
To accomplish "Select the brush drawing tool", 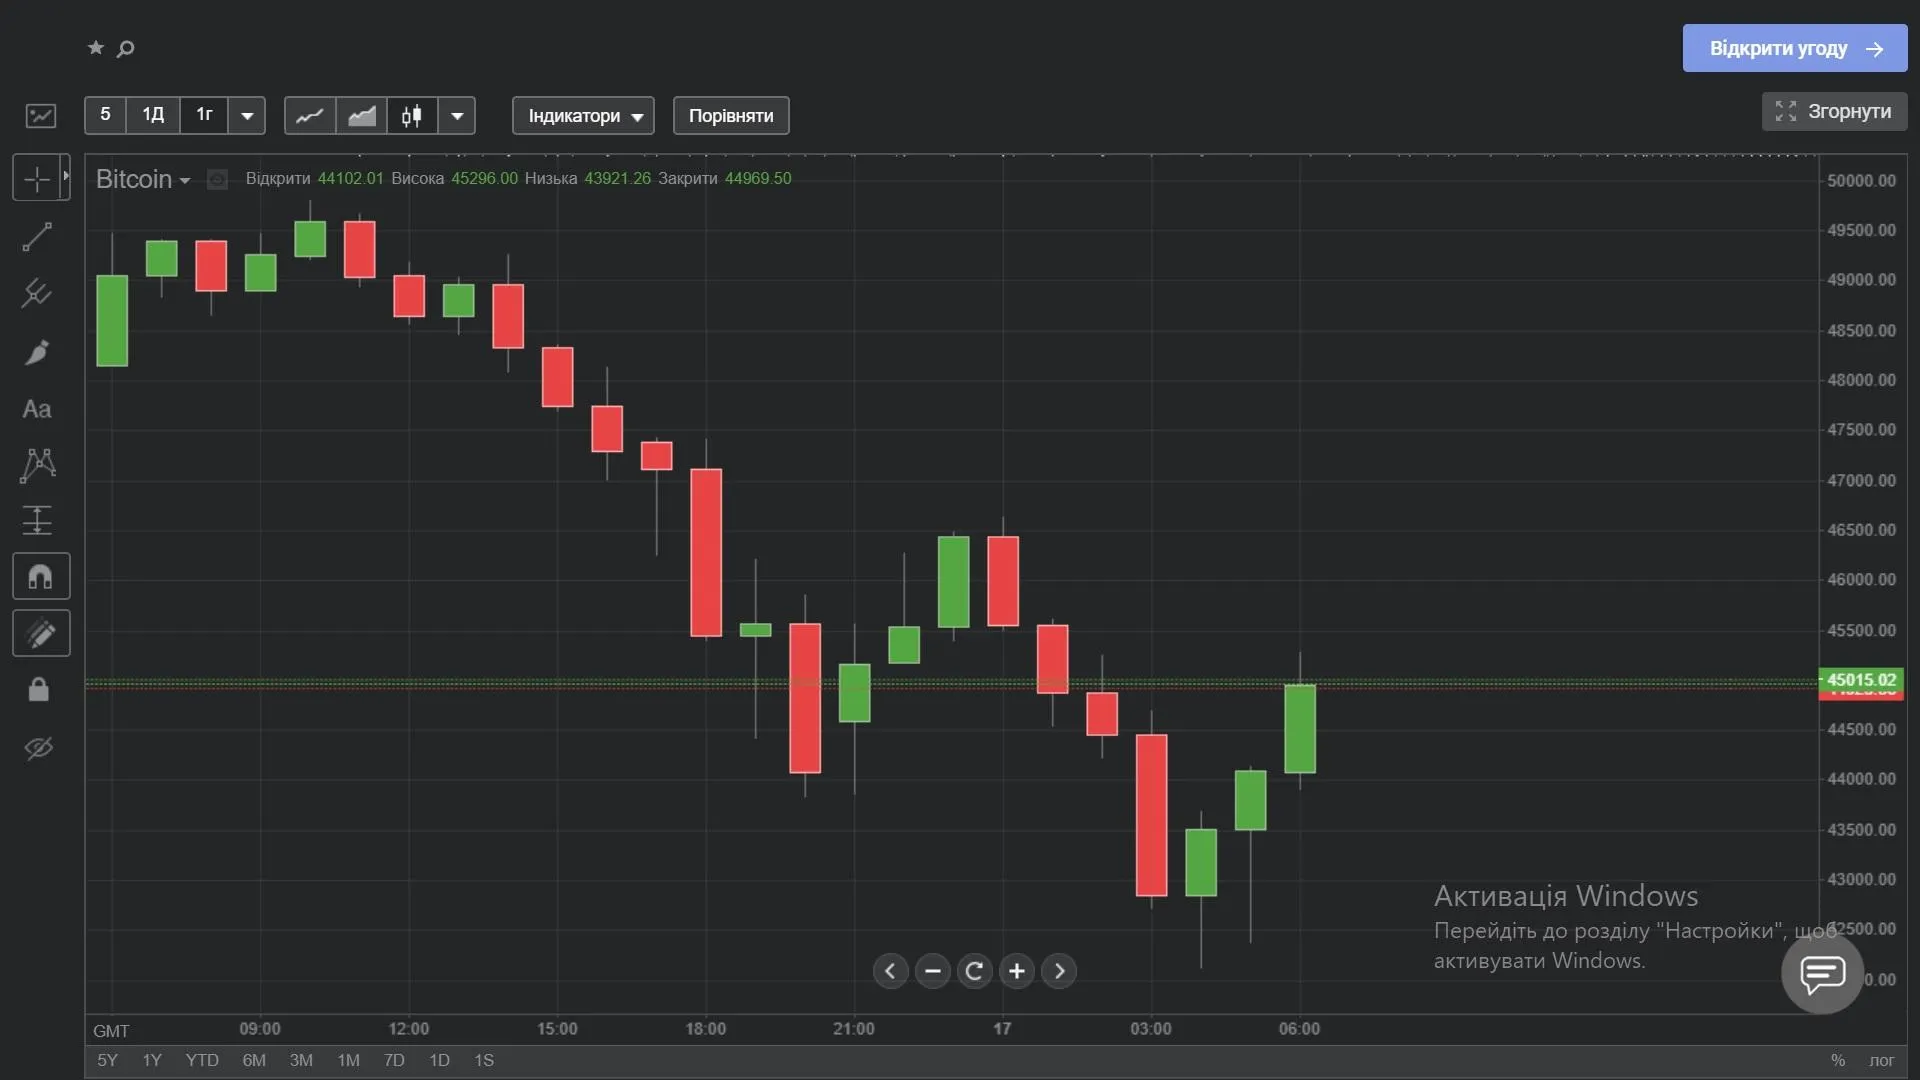I will tap(37, 352).
